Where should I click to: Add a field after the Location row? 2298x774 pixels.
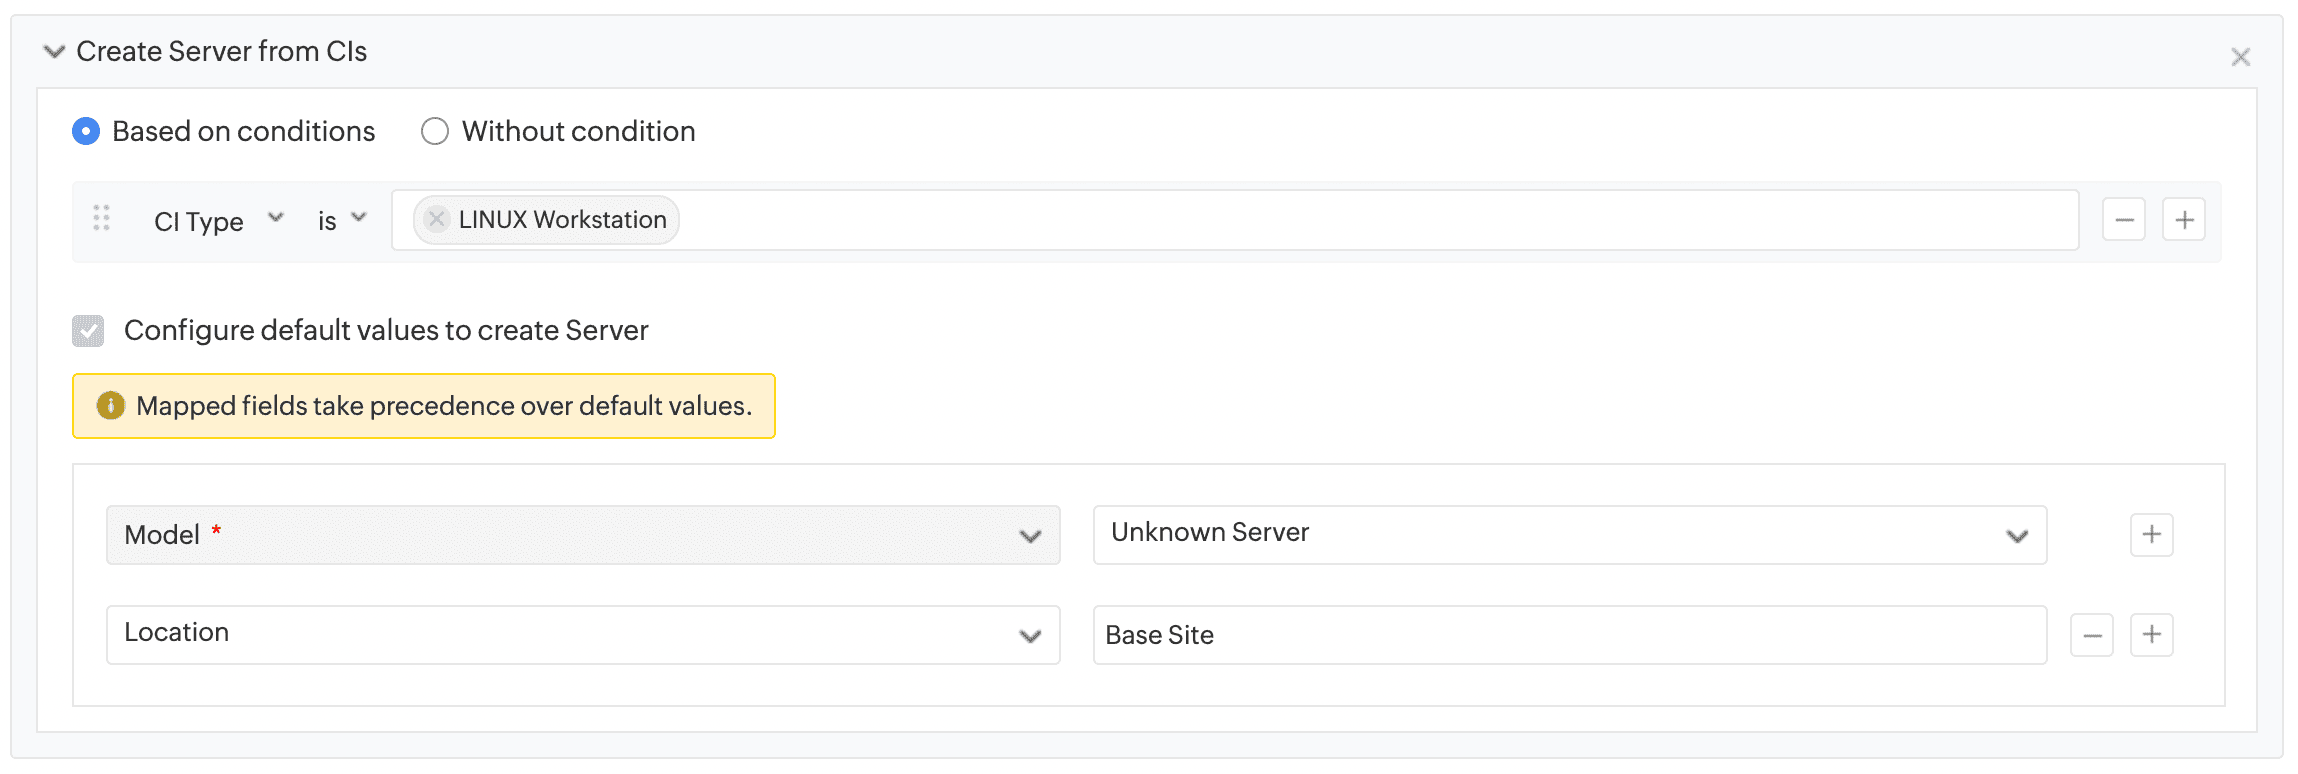point(2151,635)
